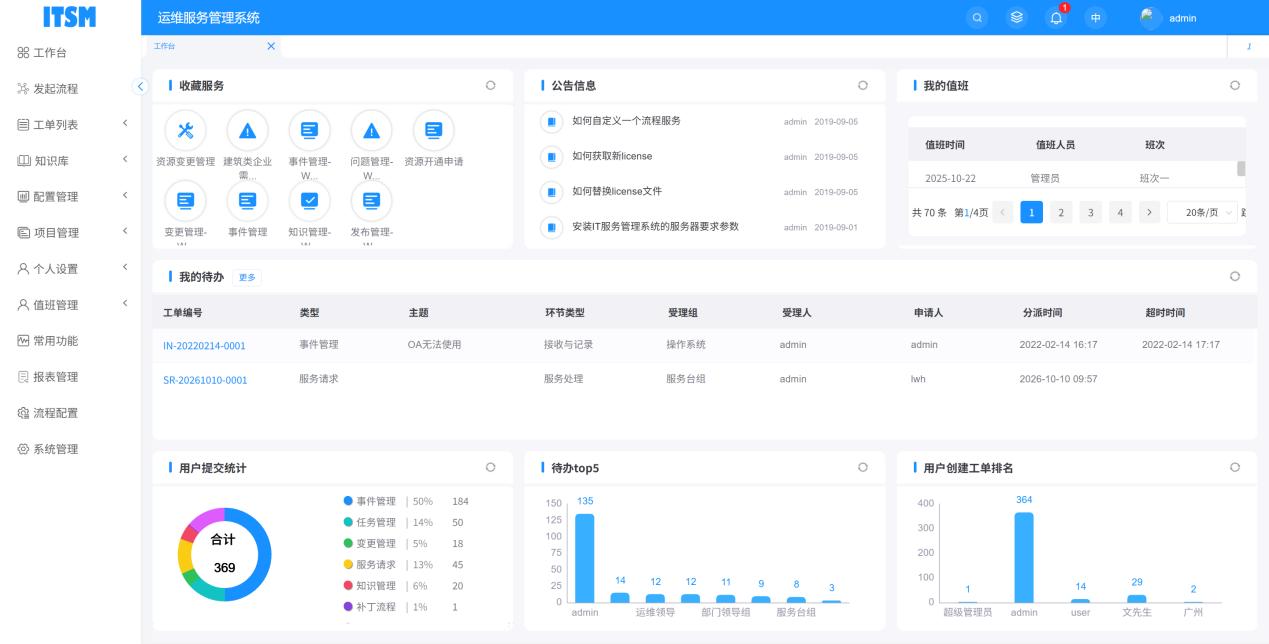1269x644 pixels.
Task: Toggle 知识管理 legend item
Action: tap(370, 586)
